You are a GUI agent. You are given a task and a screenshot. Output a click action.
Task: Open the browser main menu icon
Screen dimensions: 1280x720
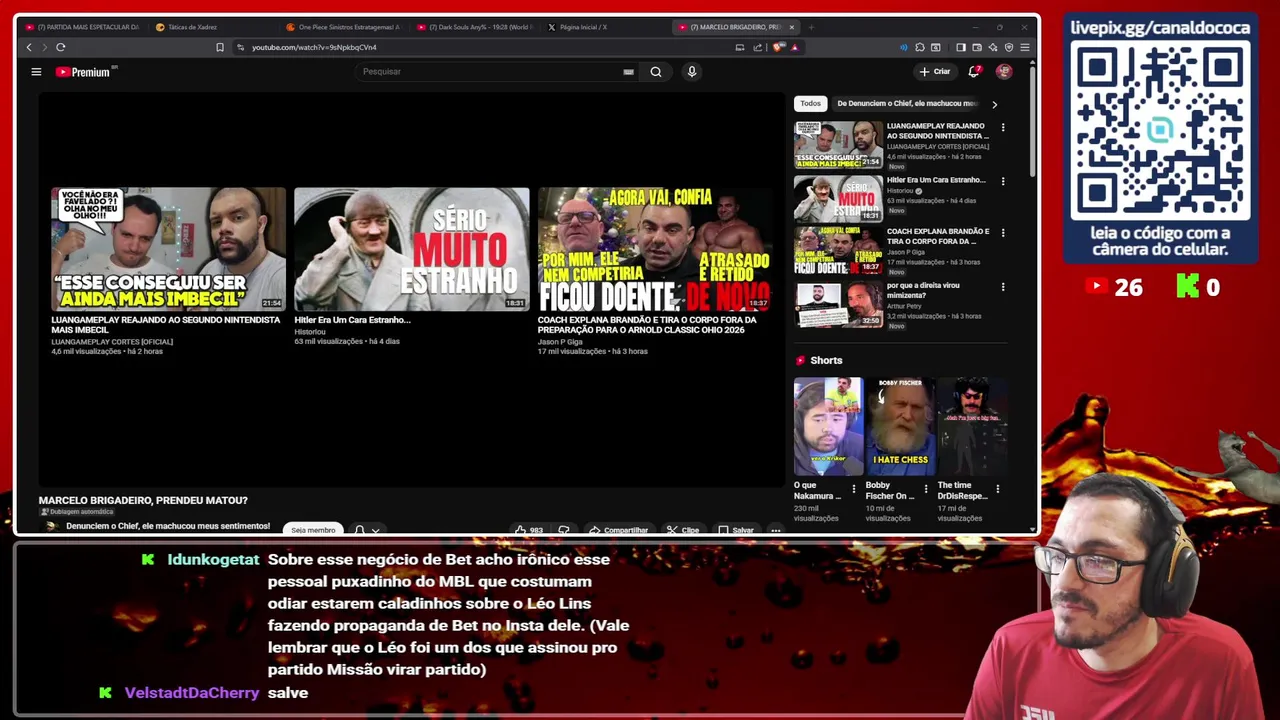click(1025, 47)
